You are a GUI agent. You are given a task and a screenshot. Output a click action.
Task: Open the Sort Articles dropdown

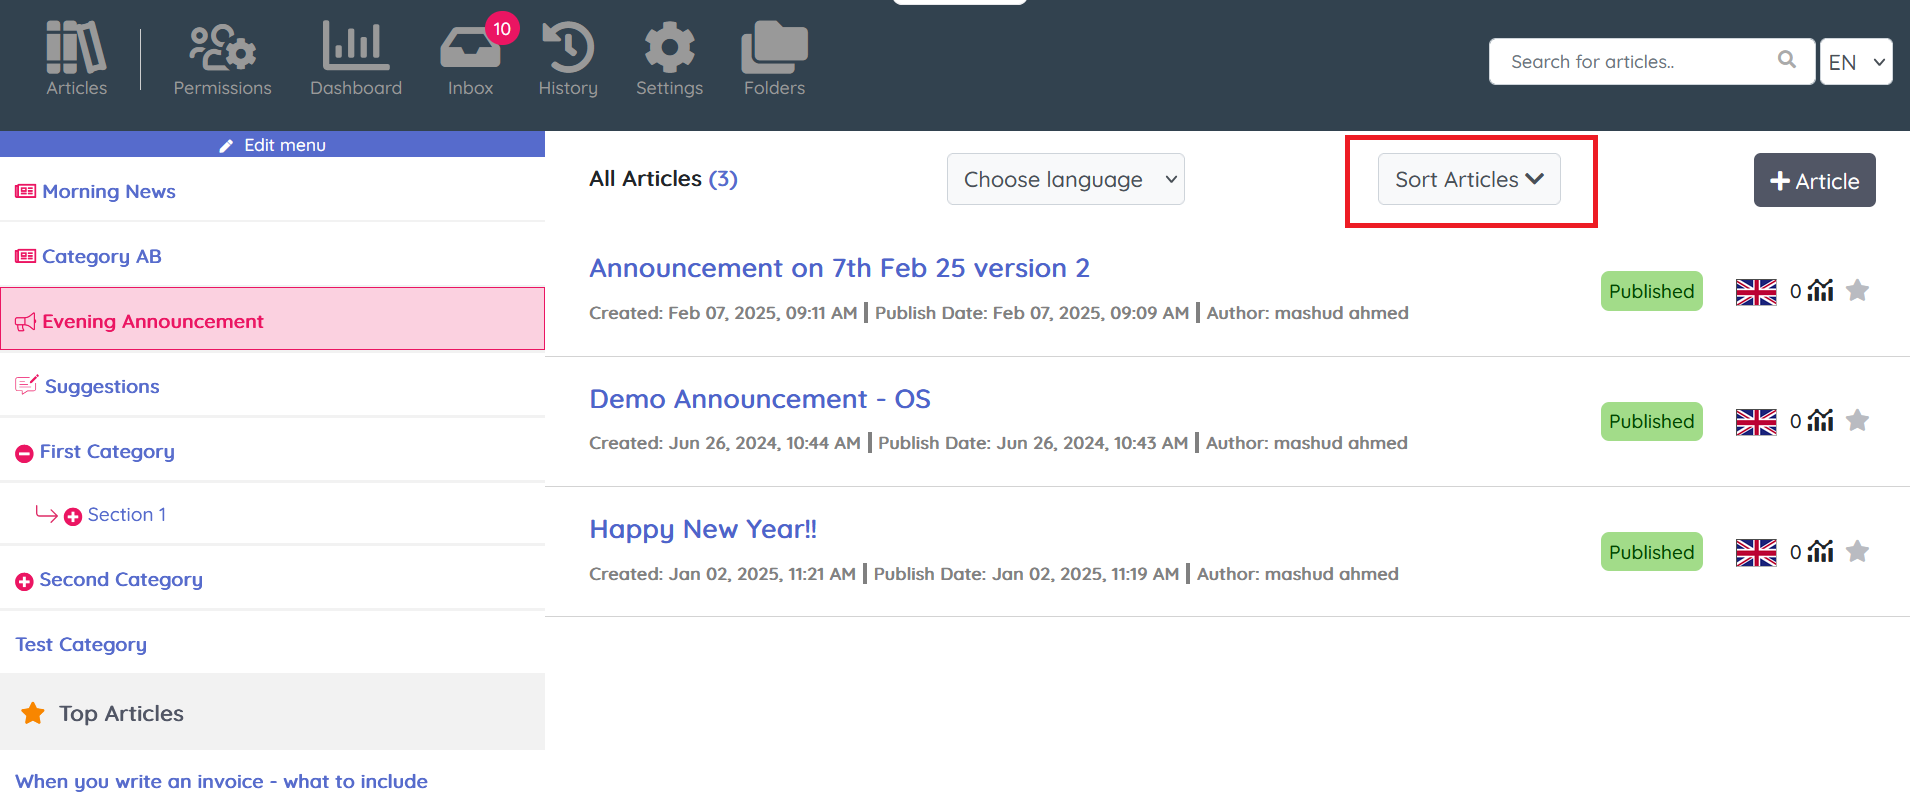tap(1468, 180)
